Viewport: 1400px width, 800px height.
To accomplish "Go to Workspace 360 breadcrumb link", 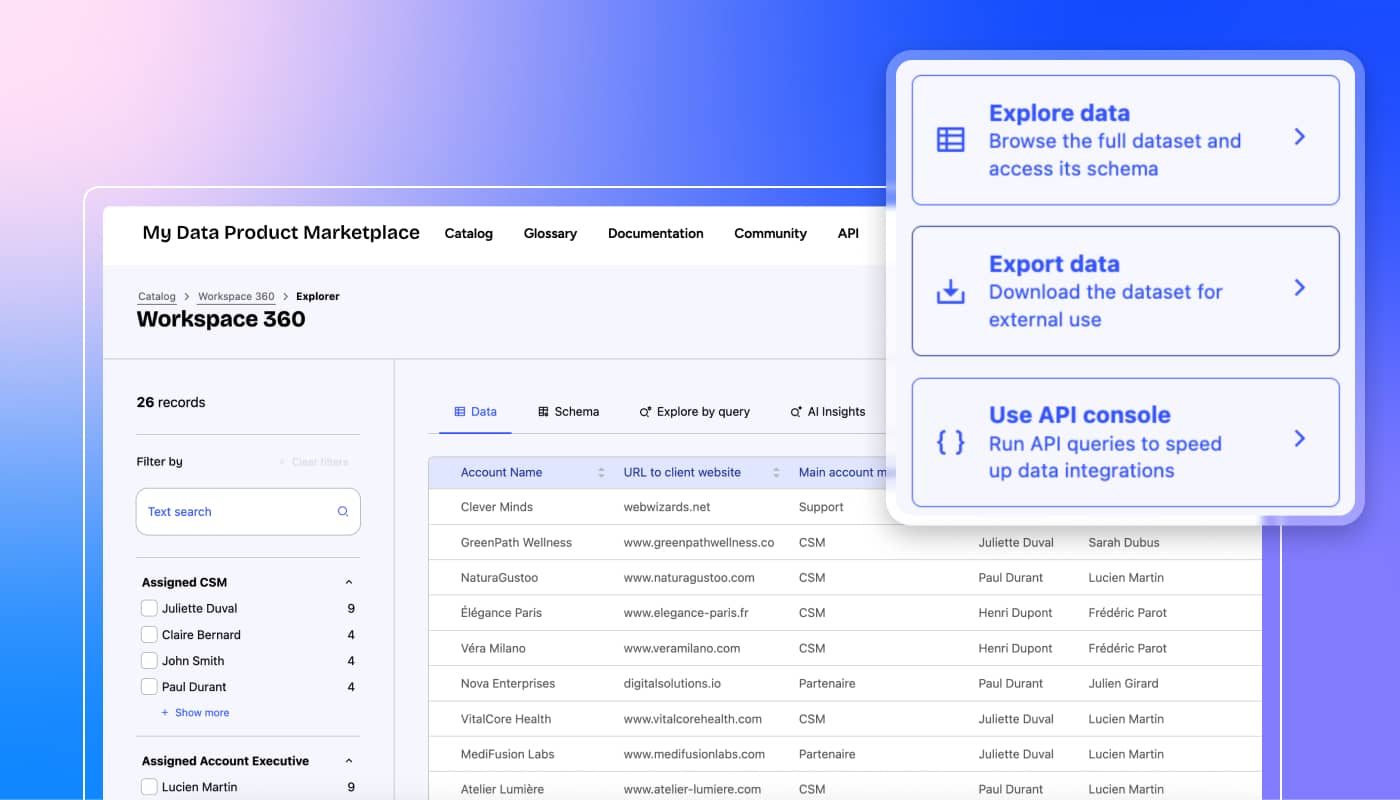I will tap(236, 296).
